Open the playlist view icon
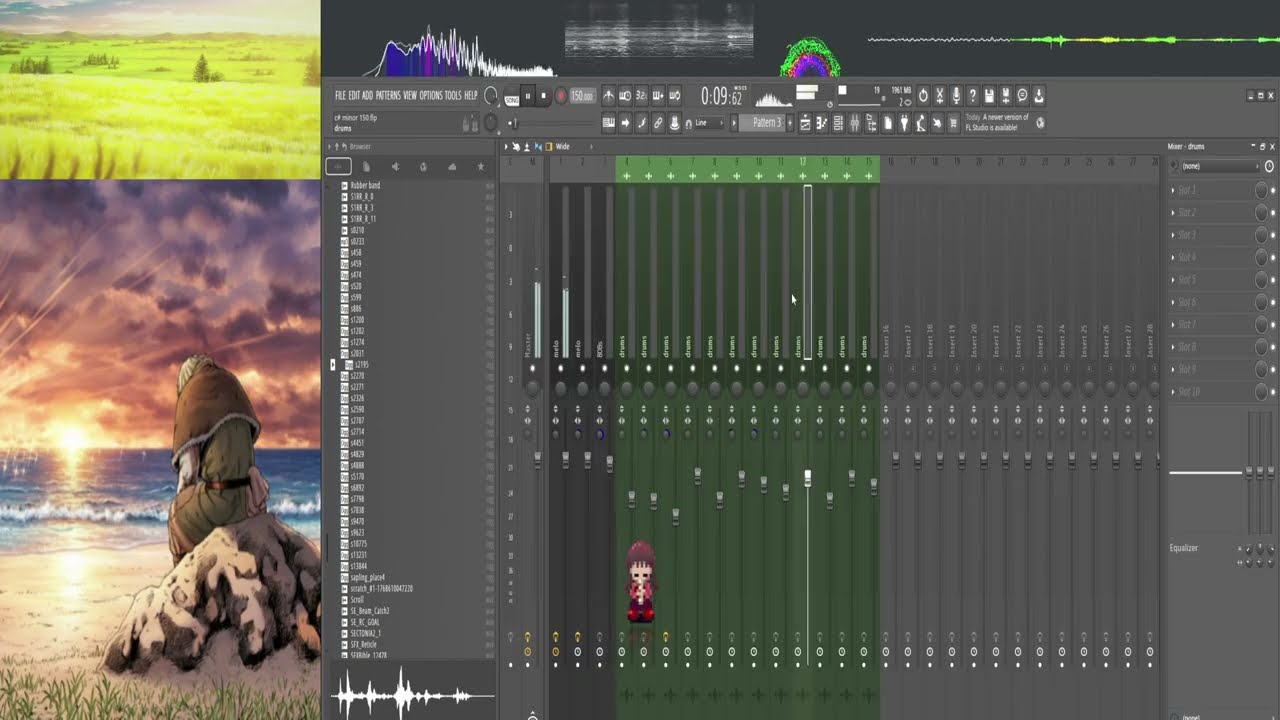Image resolution: width=1280 pixels, height=720 pixels. click(805, 123)
